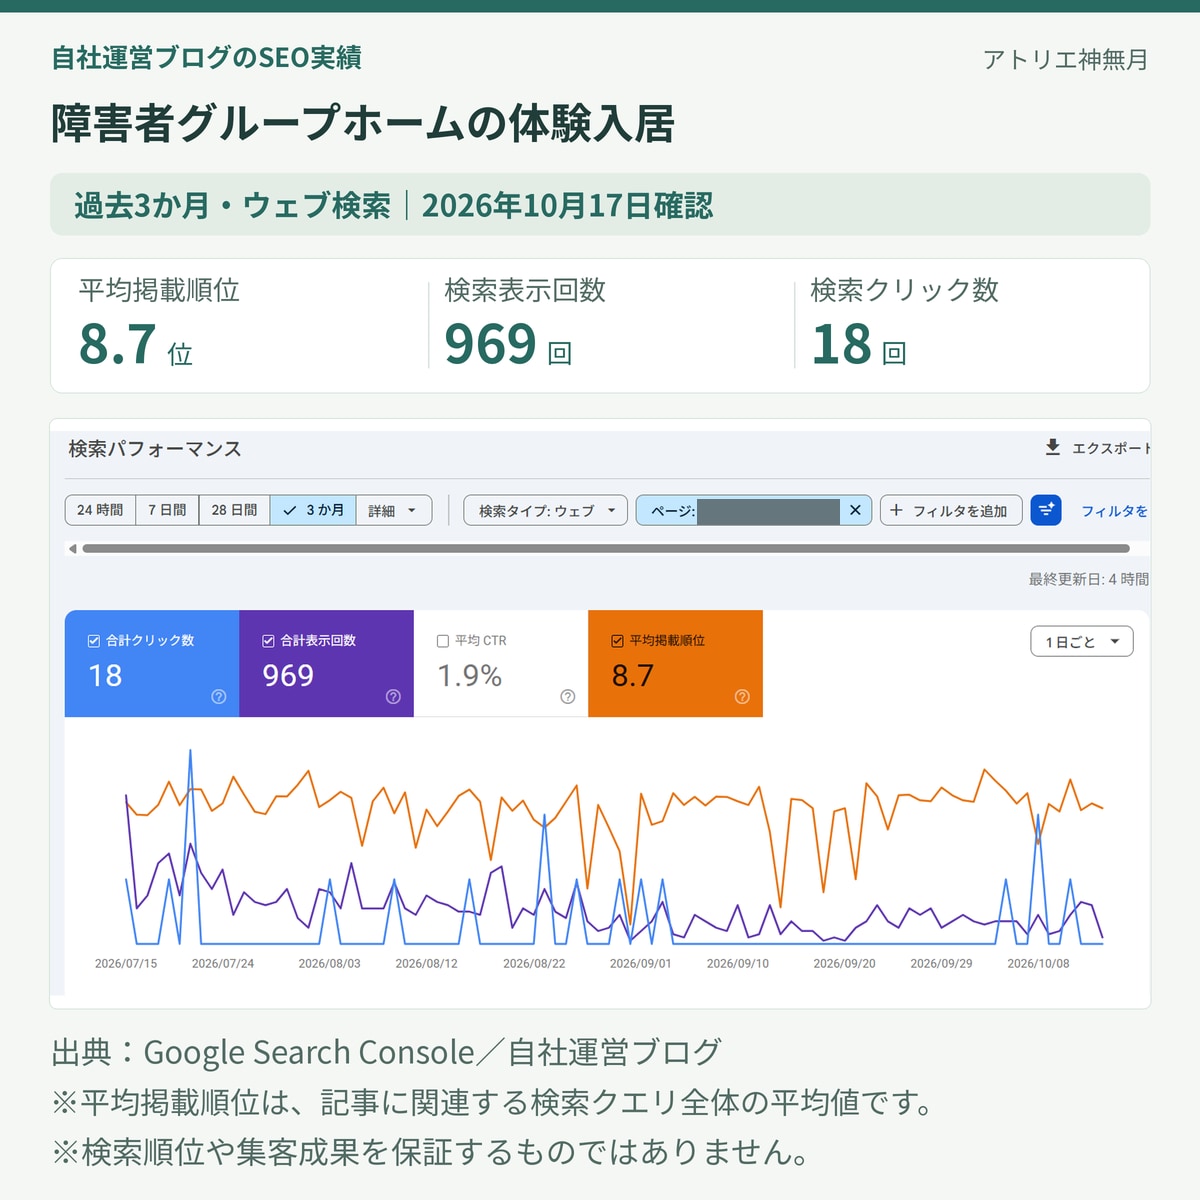Click the アトリエ神無月 brand name

pos(1065,60)
